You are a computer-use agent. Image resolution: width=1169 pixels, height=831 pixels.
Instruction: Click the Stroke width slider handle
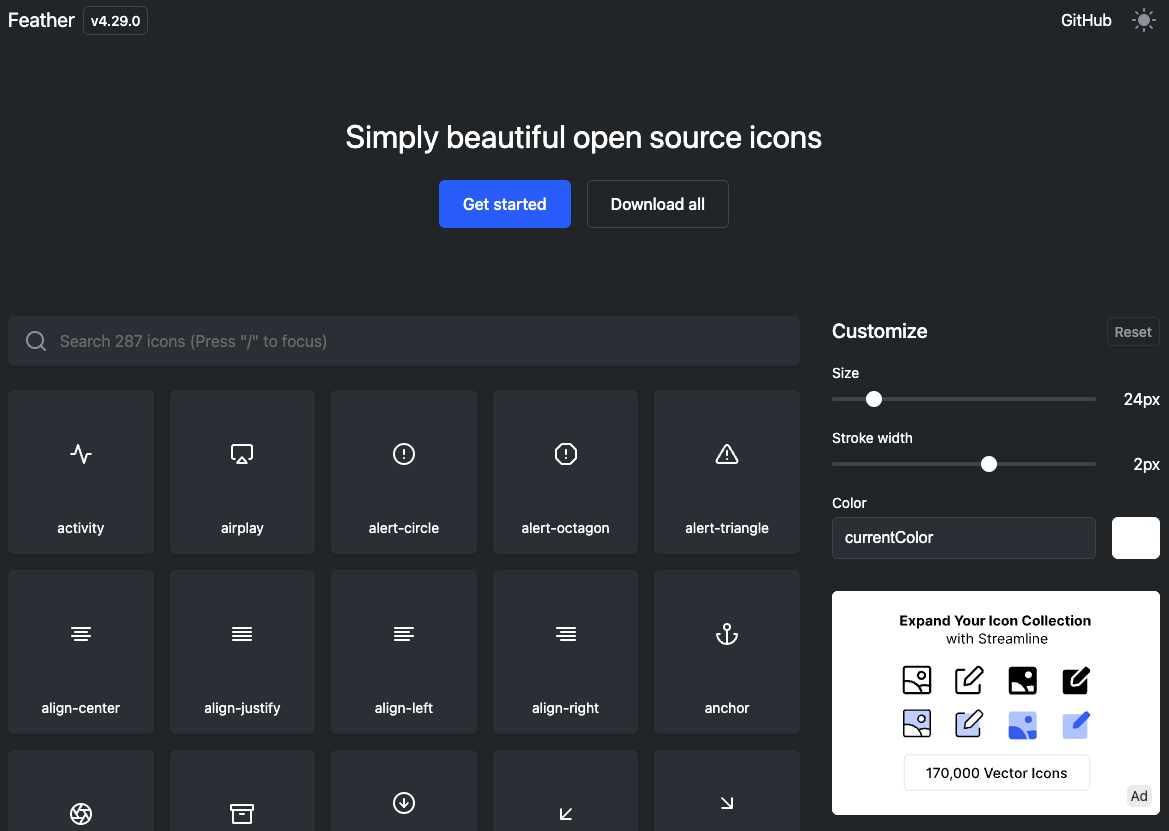(x=989, y=464)
